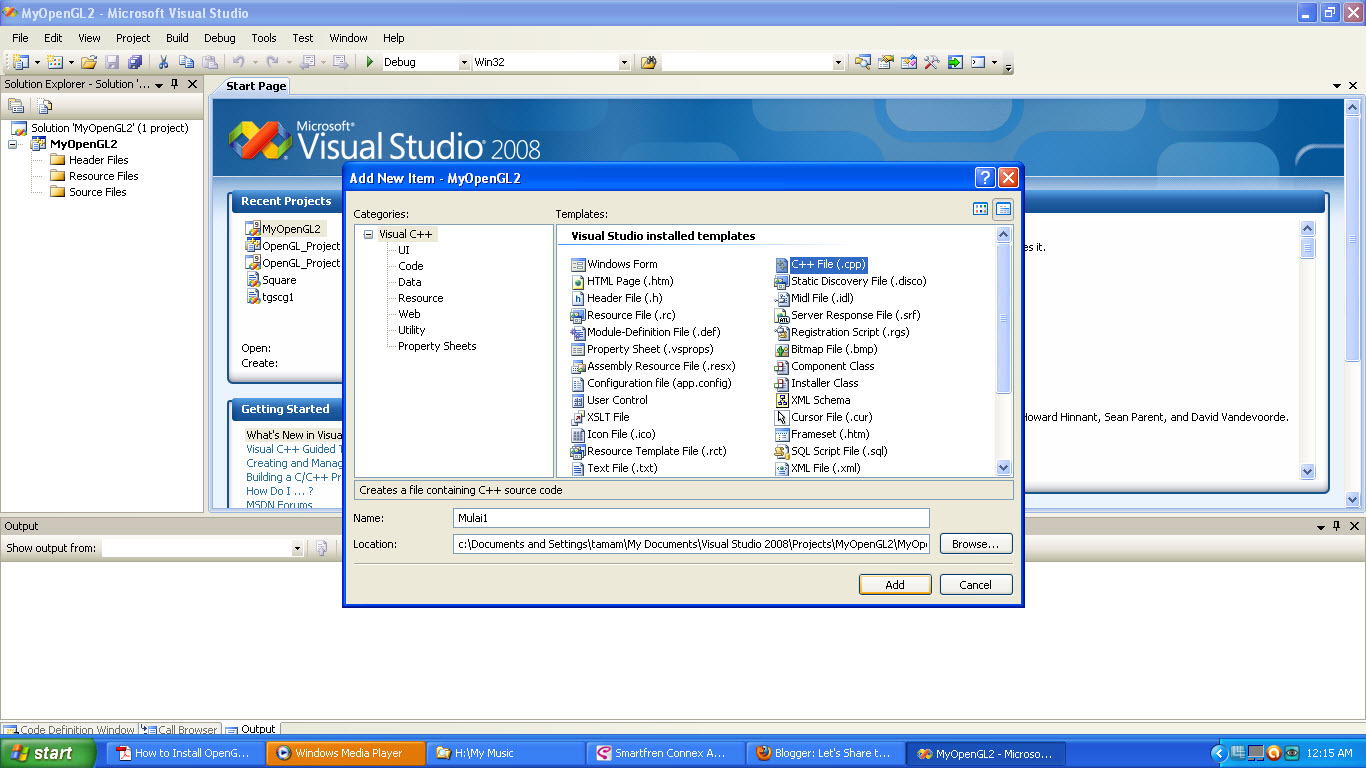Click the Name input field containing Mulai1
This screenshot has width=1366, height=768.
tap(691, 518)
